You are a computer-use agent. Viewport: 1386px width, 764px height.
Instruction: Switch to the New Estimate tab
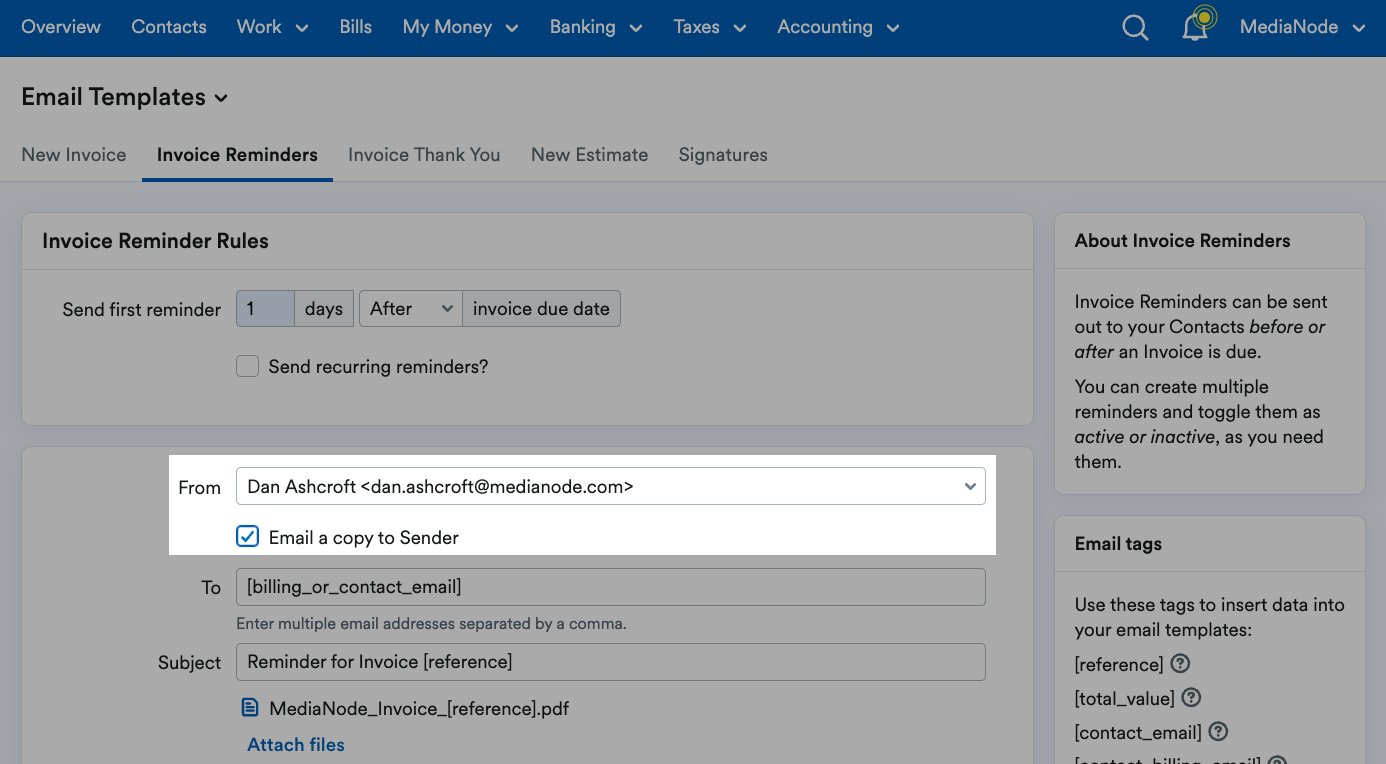coord(589,155)
